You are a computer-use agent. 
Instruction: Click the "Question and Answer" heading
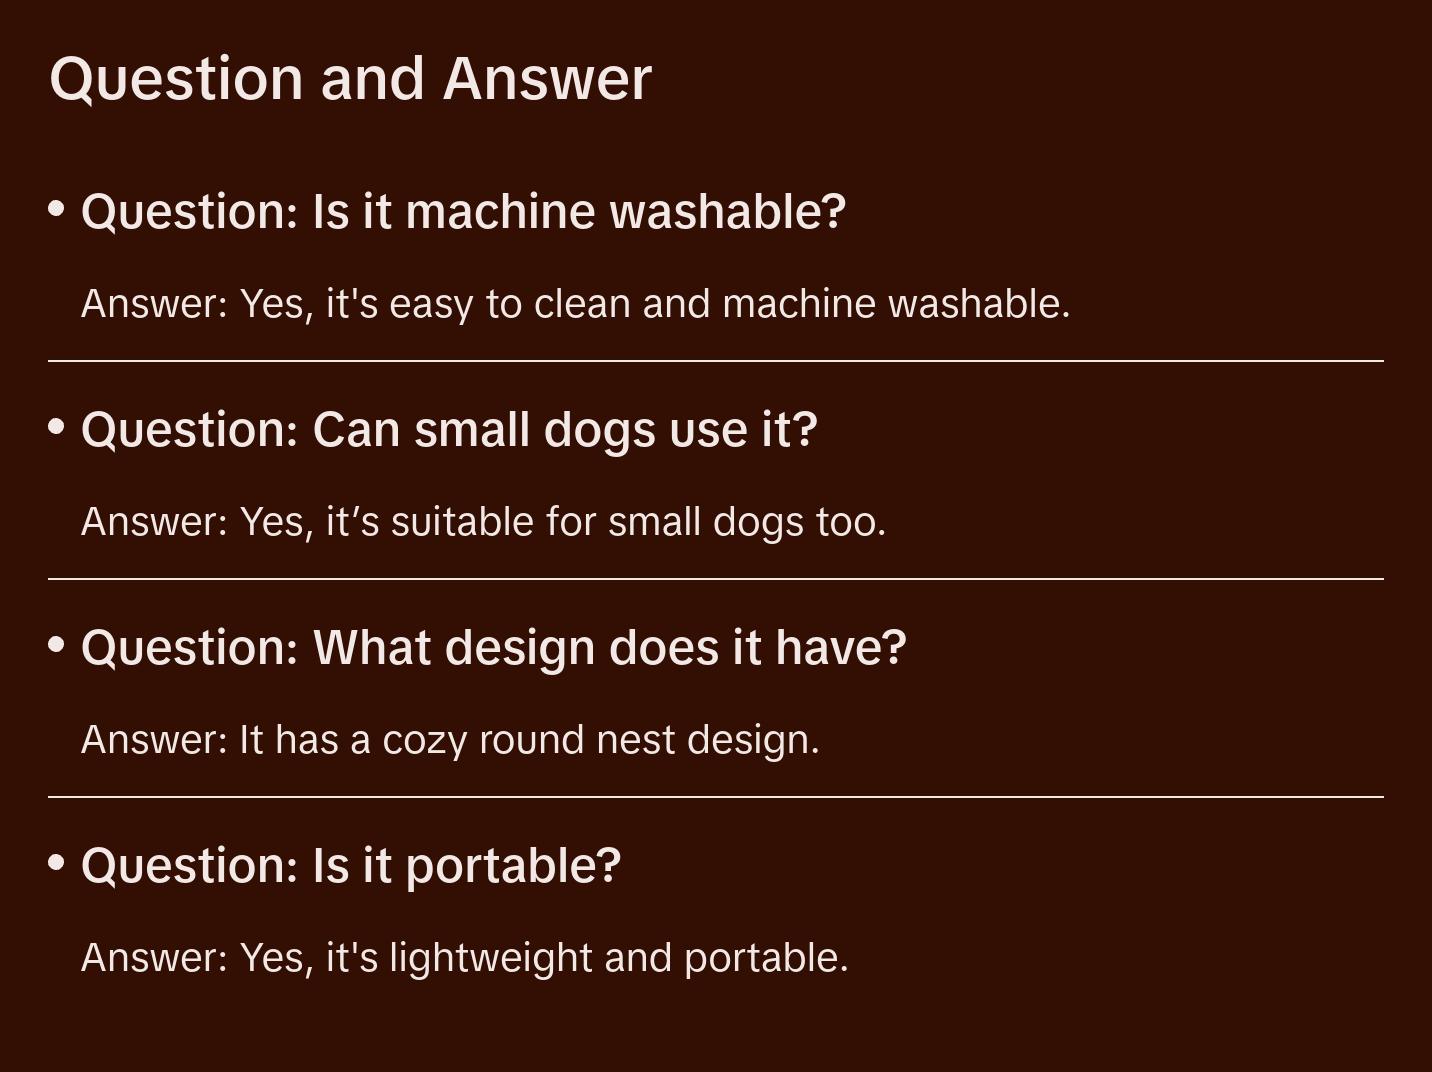(x=350, y=78)
